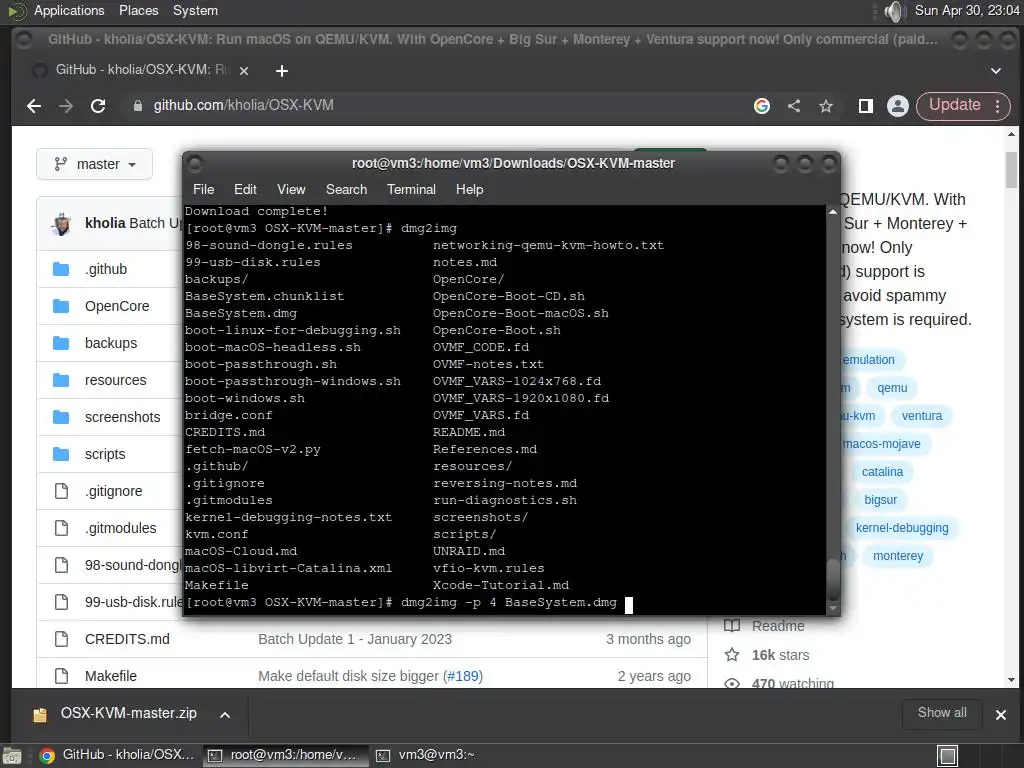Open the .github folder
The image size is (1024, 768).
tap(106, 269)
